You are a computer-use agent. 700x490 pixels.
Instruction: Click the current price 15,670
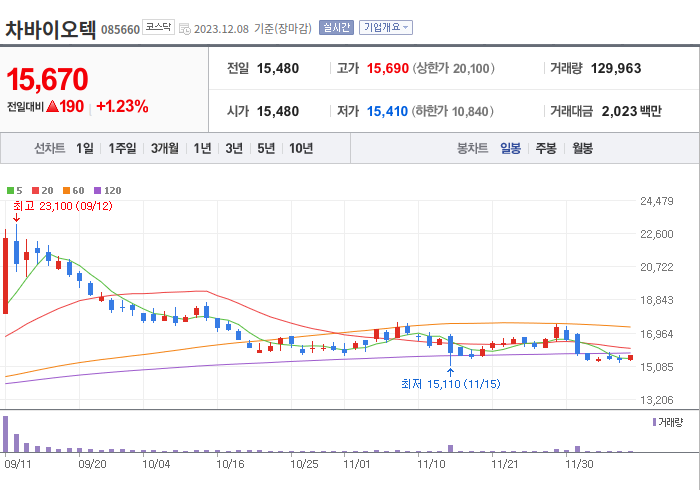coord(47,79)
